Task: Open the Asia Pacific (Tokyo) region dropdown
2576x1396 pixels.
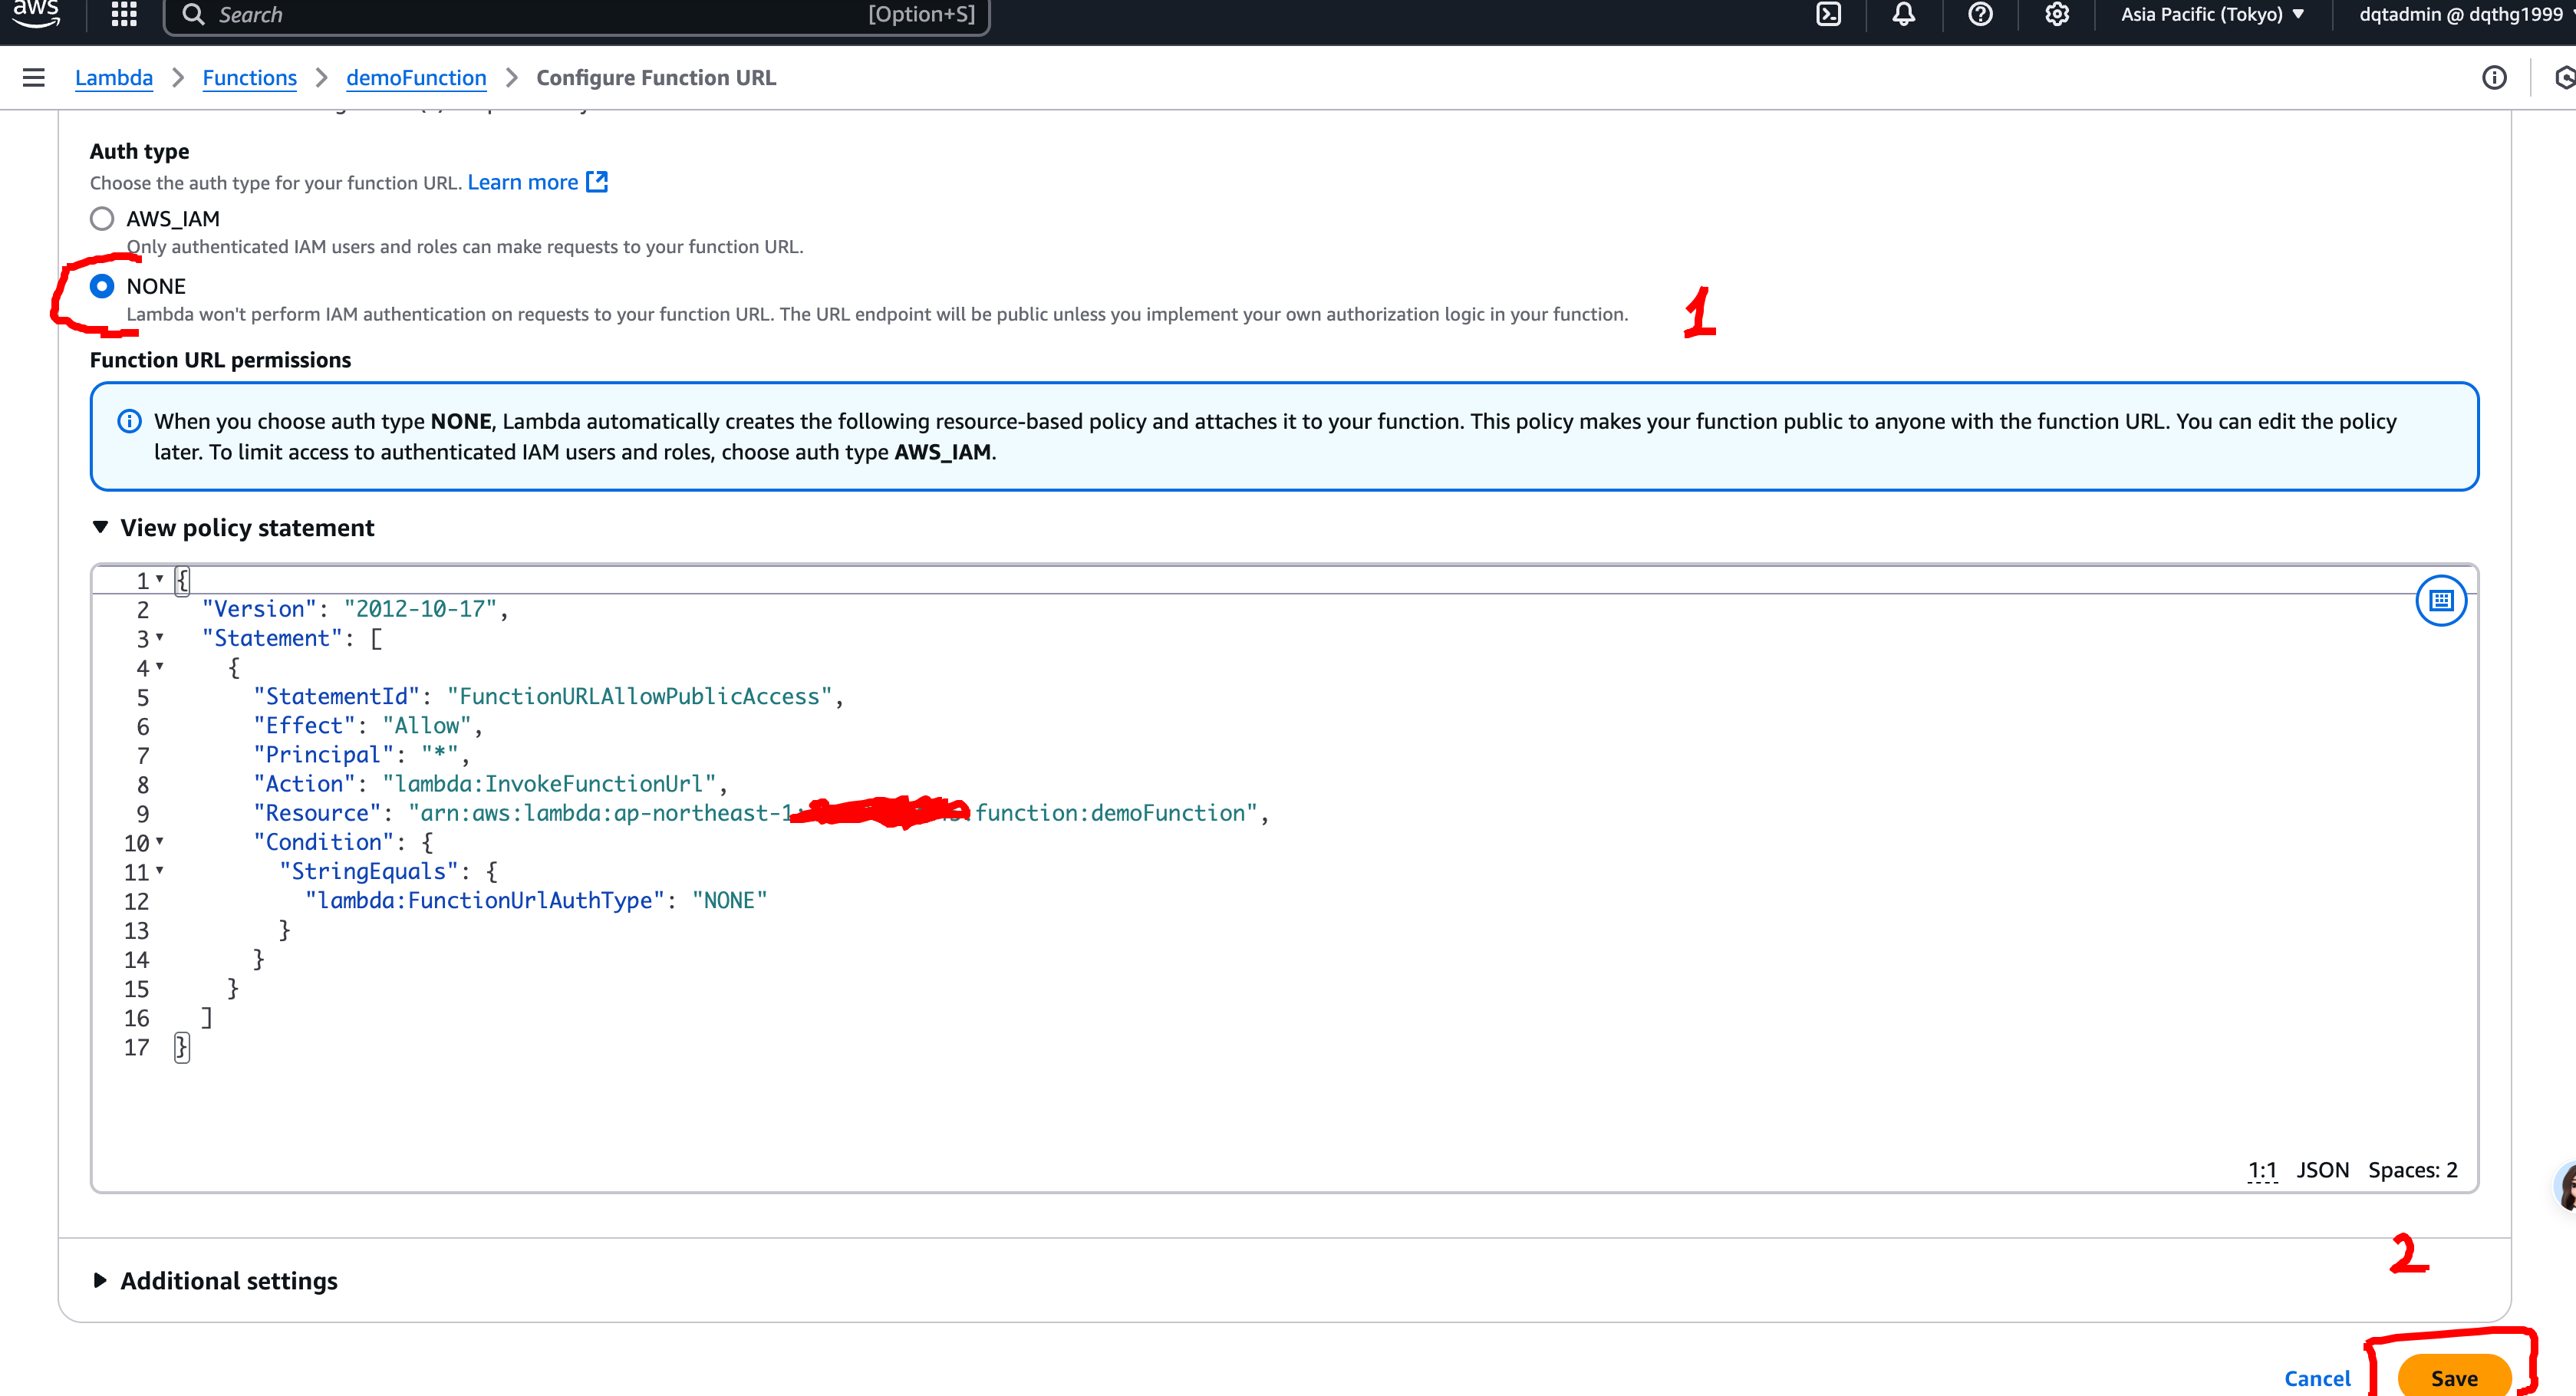Action: click(2212, 14)
